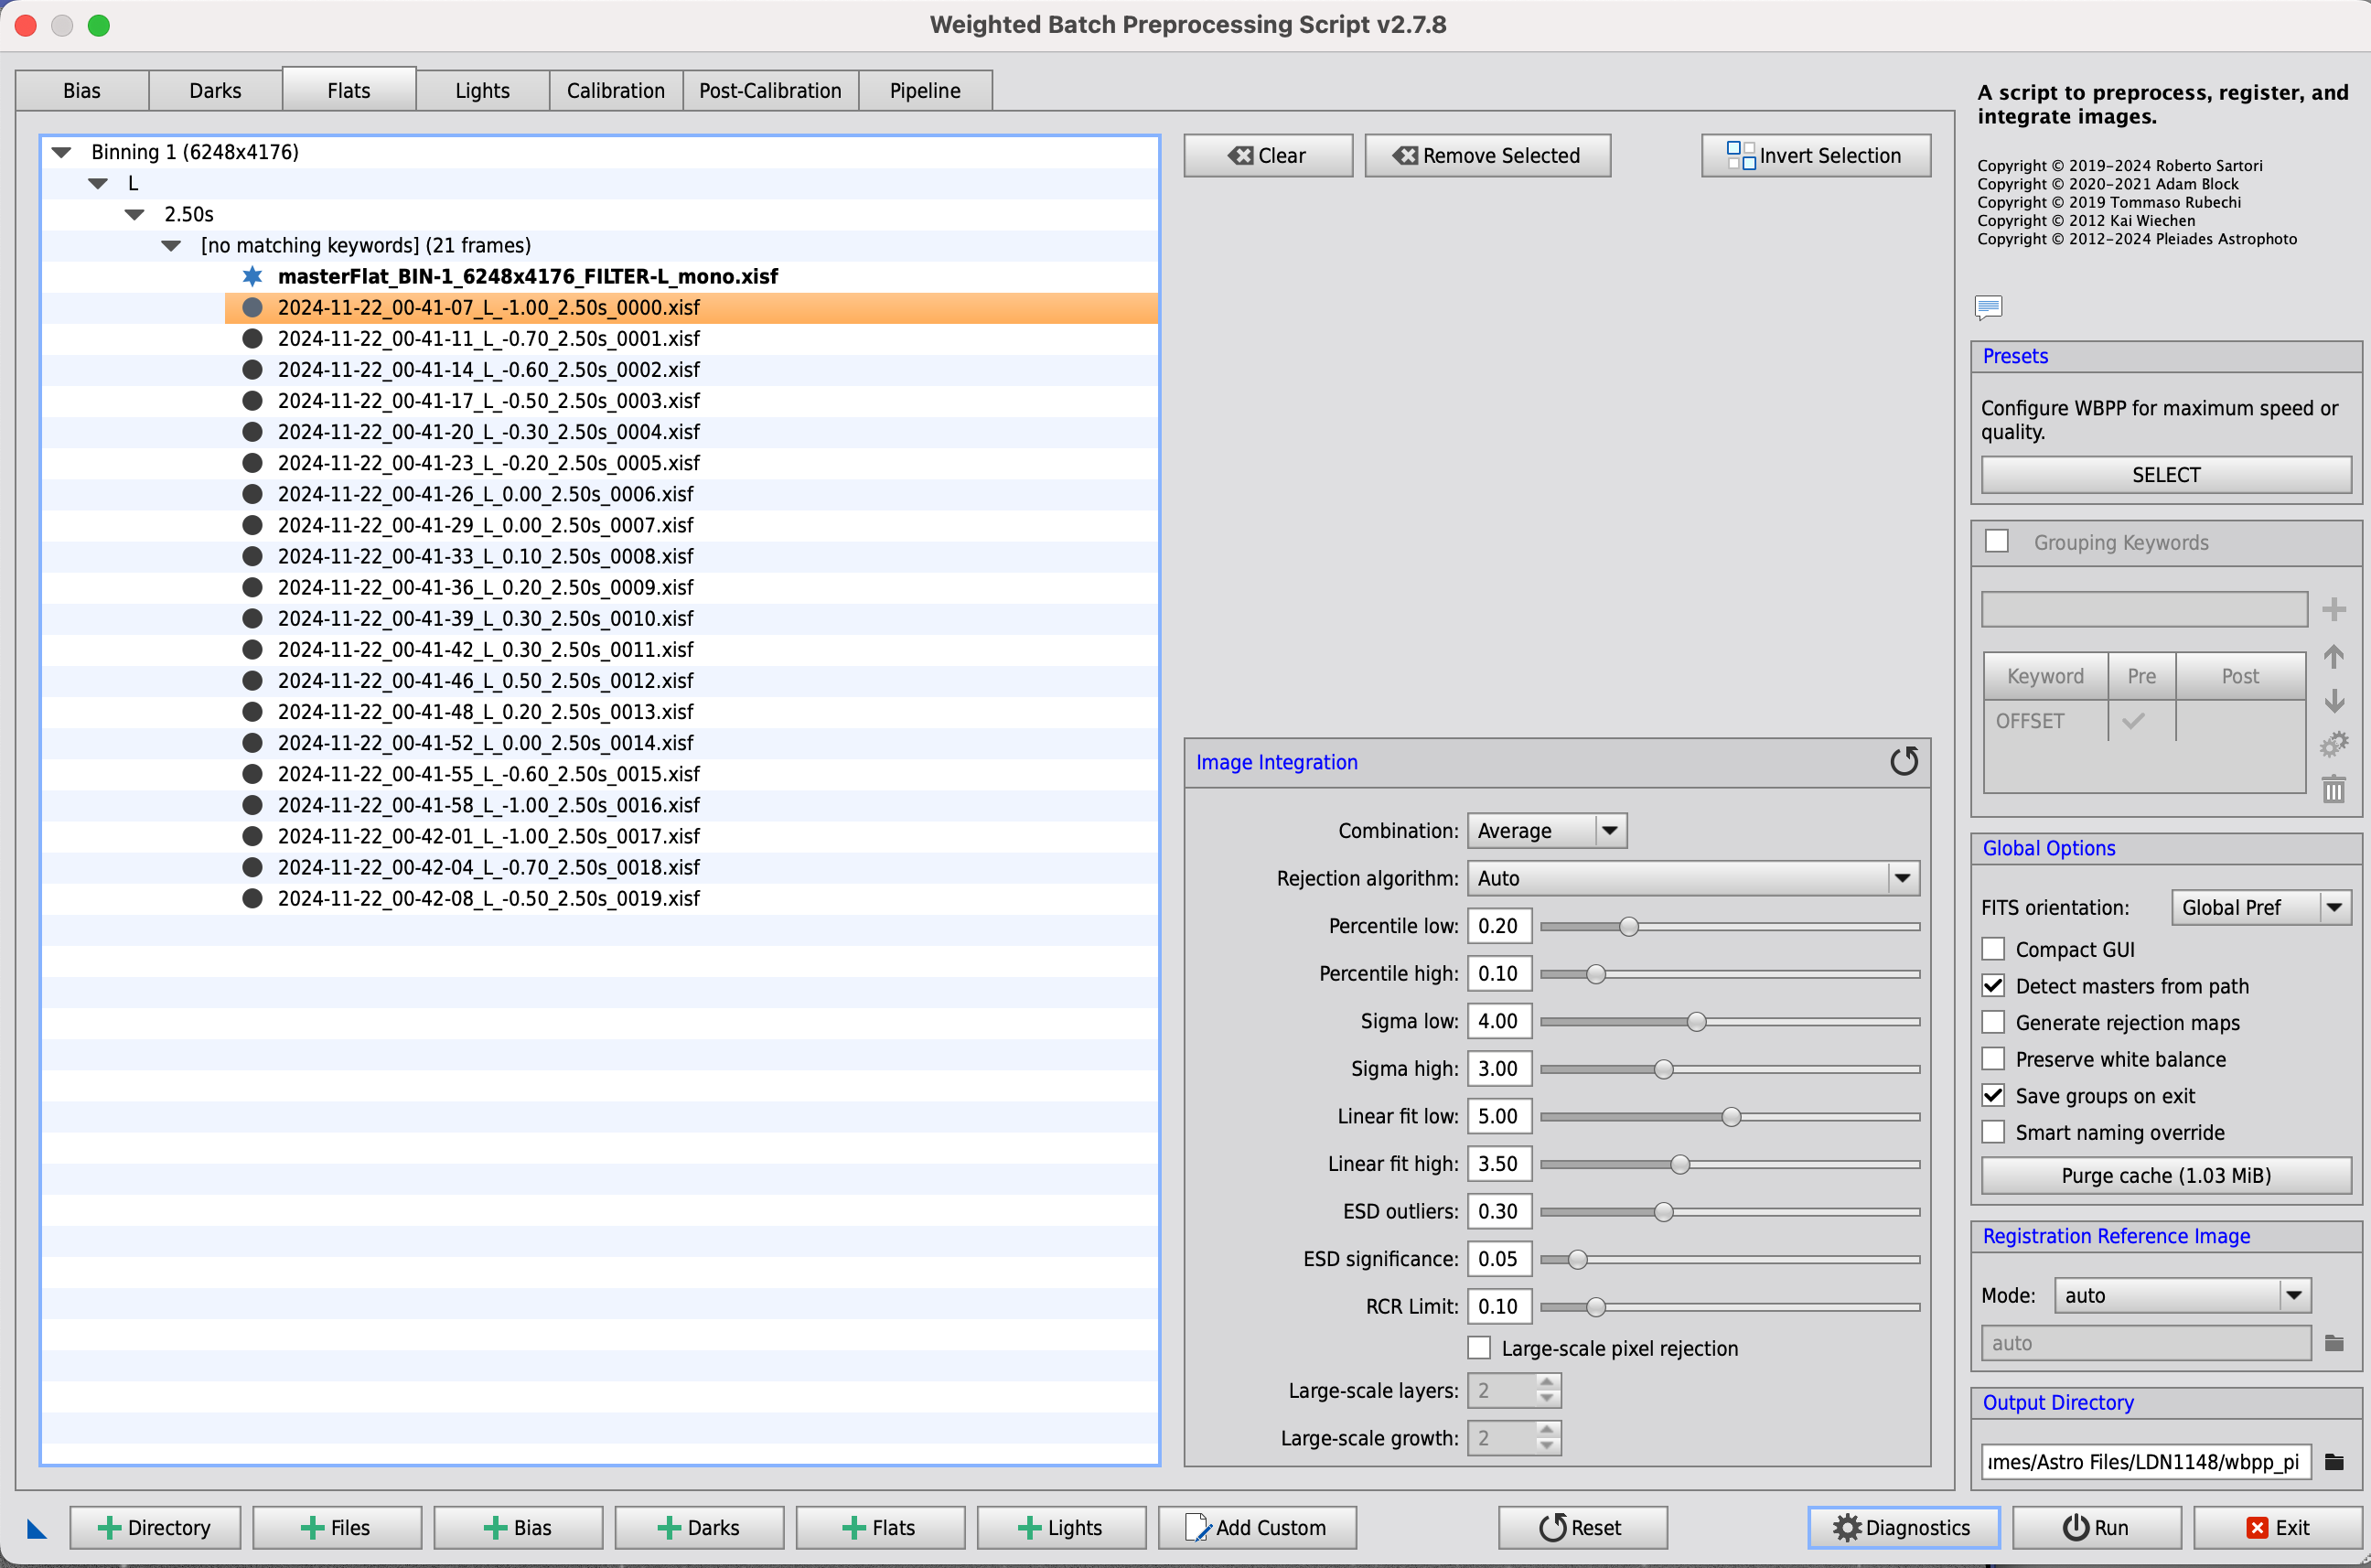Click the Sigma low slider handle
Image resolution: width=2371 pixels, height=1568 pixels.
(x=1696, y=1021)
